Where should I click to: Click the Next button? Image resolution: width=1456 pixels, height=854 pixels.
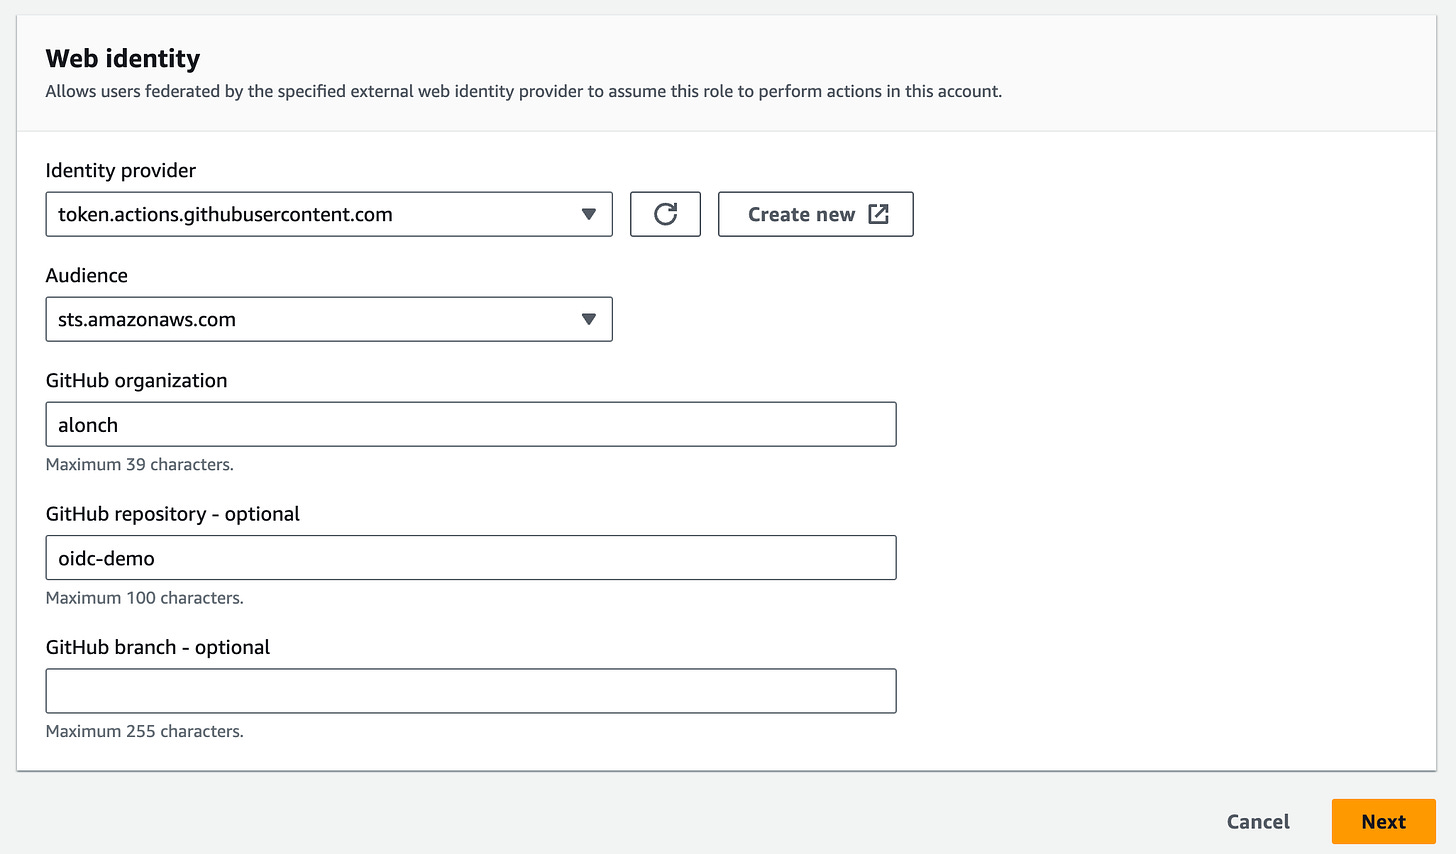click(1383, 821)
